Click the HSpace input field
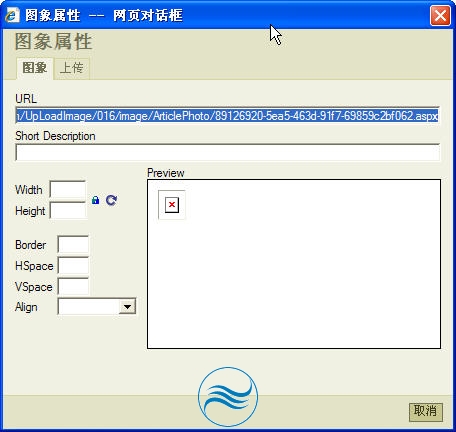456x432 pixels. [x=73, y=266]
